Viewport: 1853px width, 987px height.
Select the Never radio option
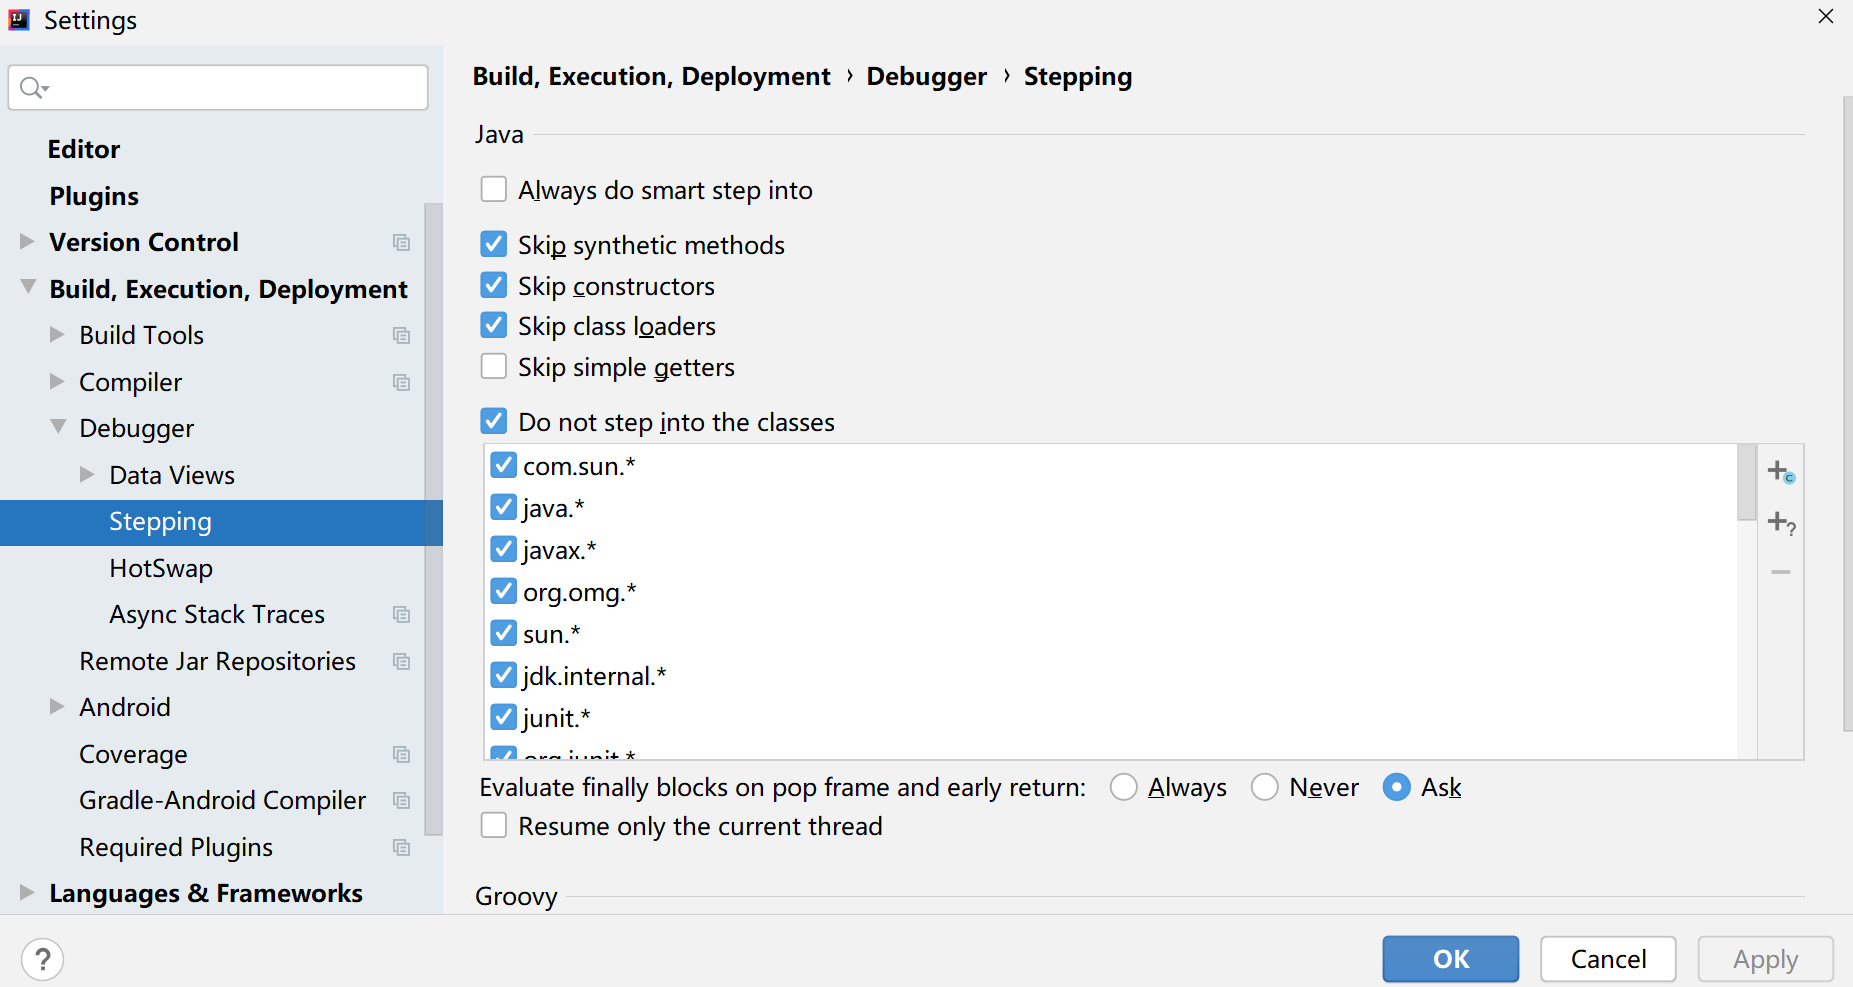[x=1265, y=788]
